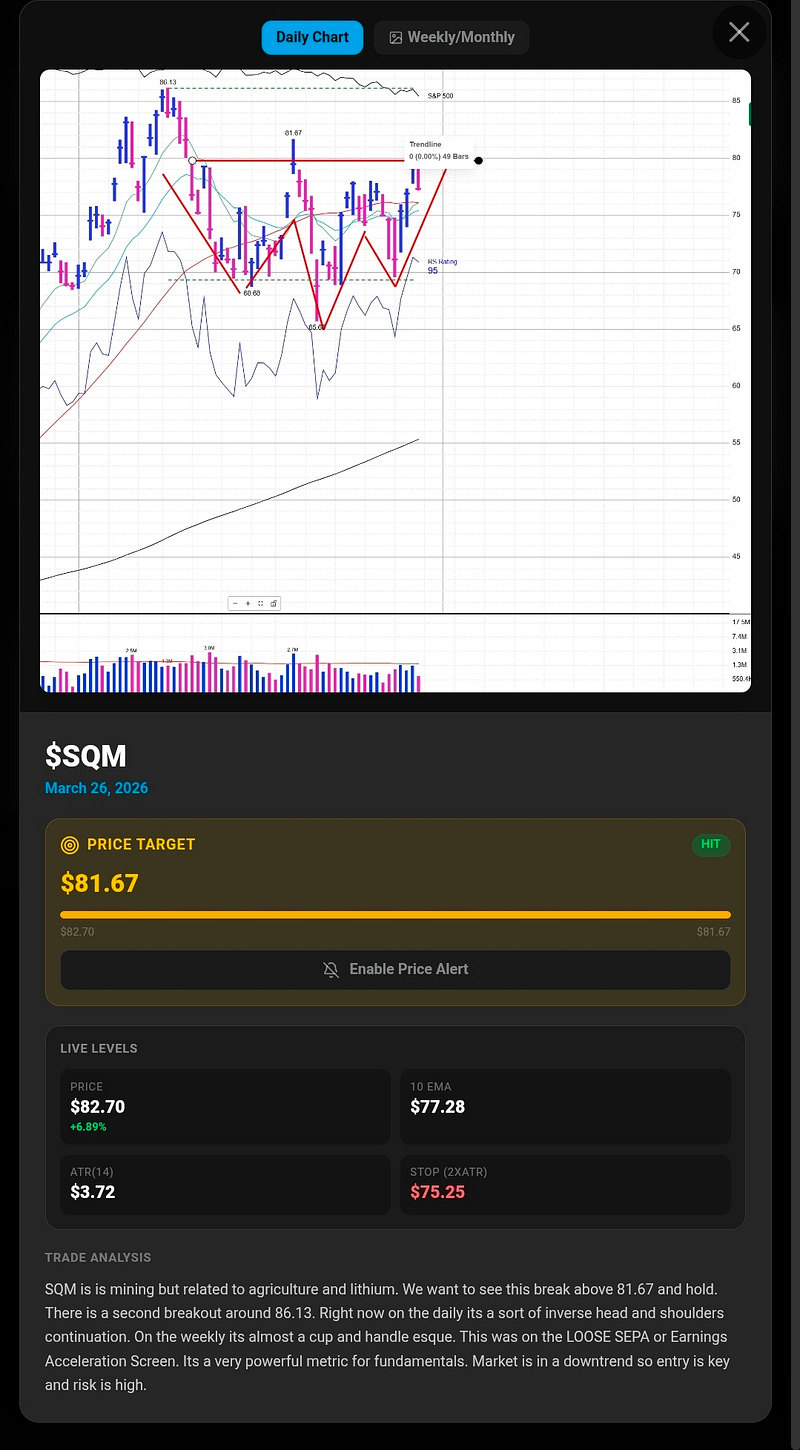The image size is (800, 1450).
Task: Click the $82.70 label under progress bar
Action: point(77,932)
